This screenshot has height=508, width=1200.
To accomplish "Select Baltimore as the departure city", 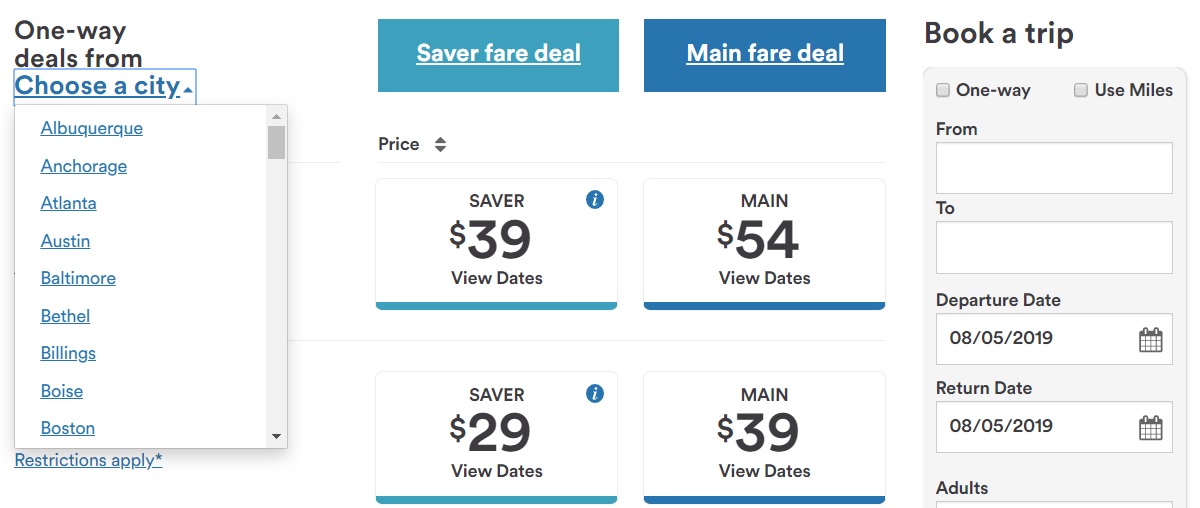I will (x=78, y=278).
